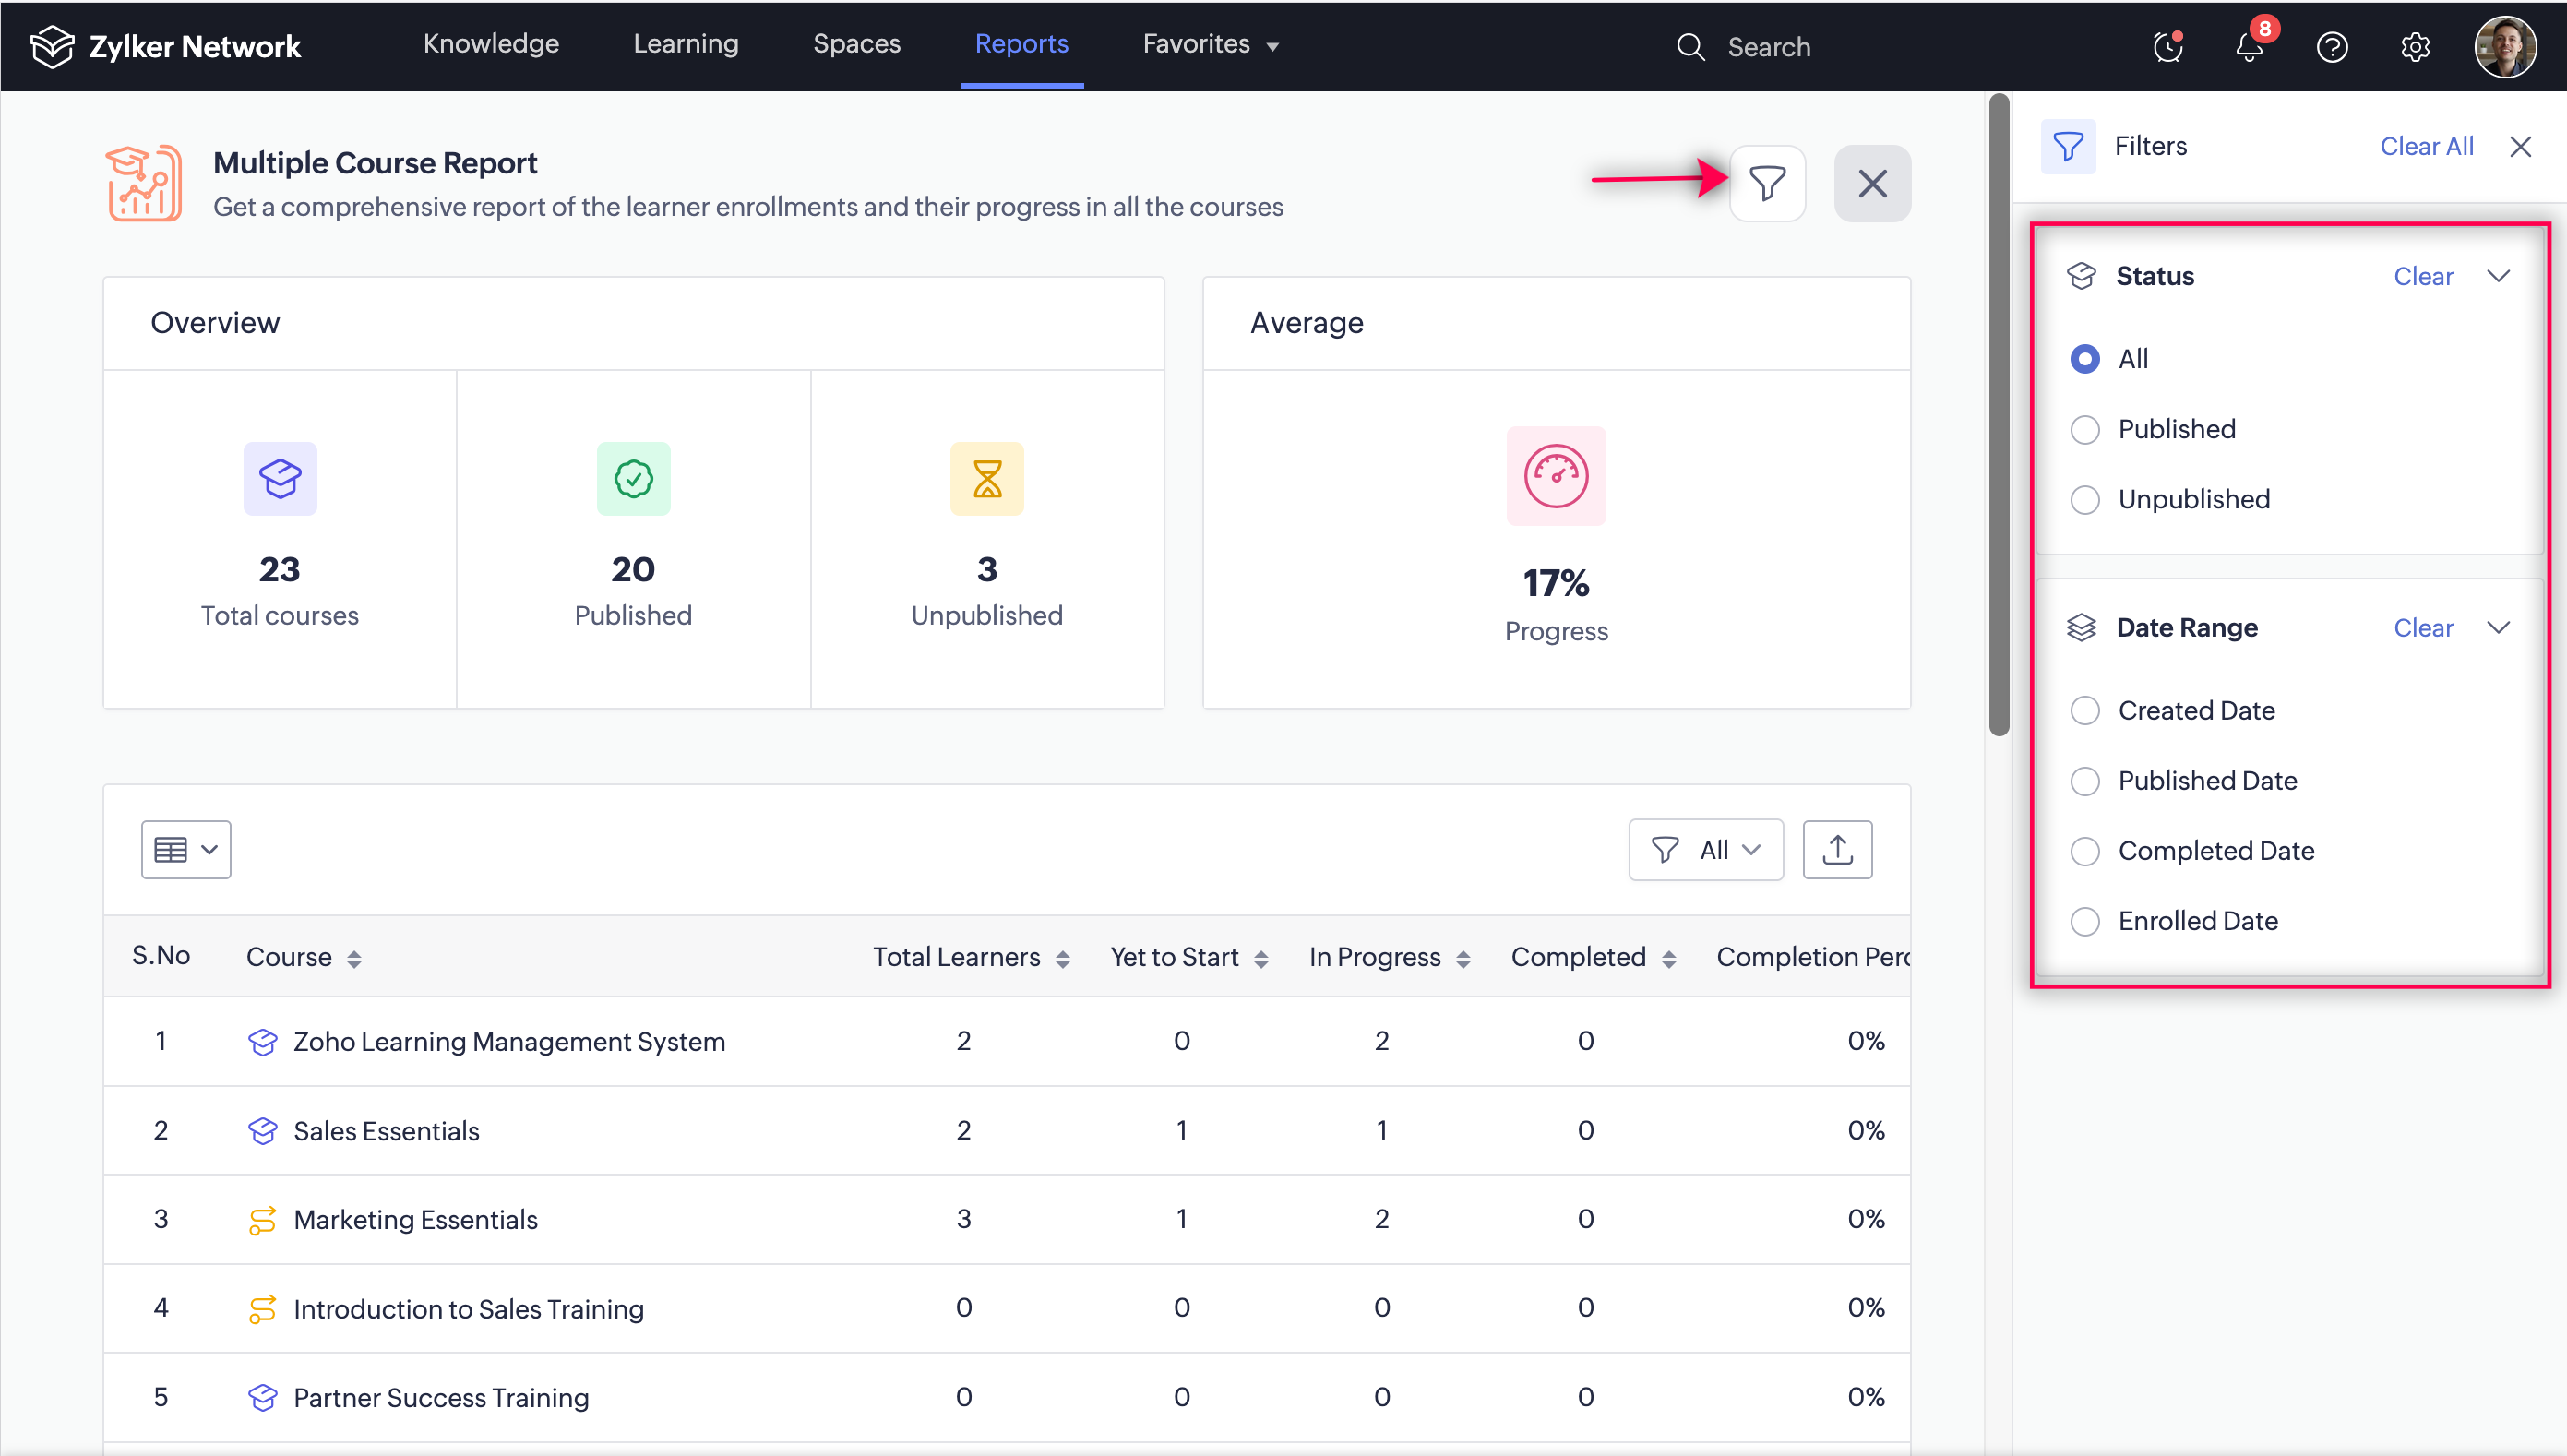Open the table view type dropdown
The width and height of the screenshot is (2567, 1456).
186,850
